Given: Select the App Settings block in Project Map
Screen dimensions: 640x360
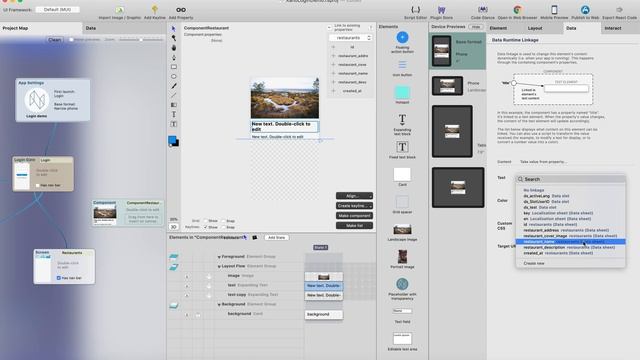Looking at the screenshot, I should pyautogui.click(x=53, y=100).
